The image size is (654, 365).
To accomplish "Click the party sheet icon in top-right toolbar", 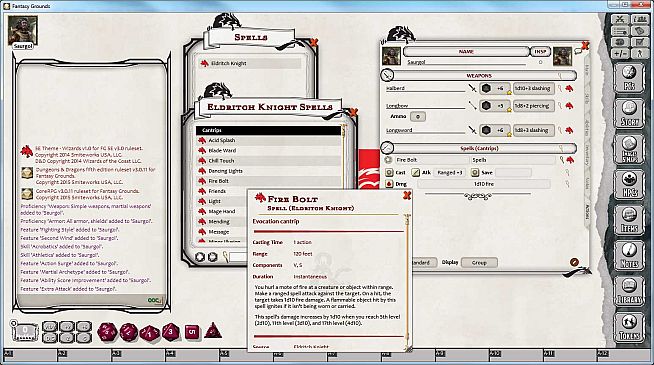I will tap(639, 19).
